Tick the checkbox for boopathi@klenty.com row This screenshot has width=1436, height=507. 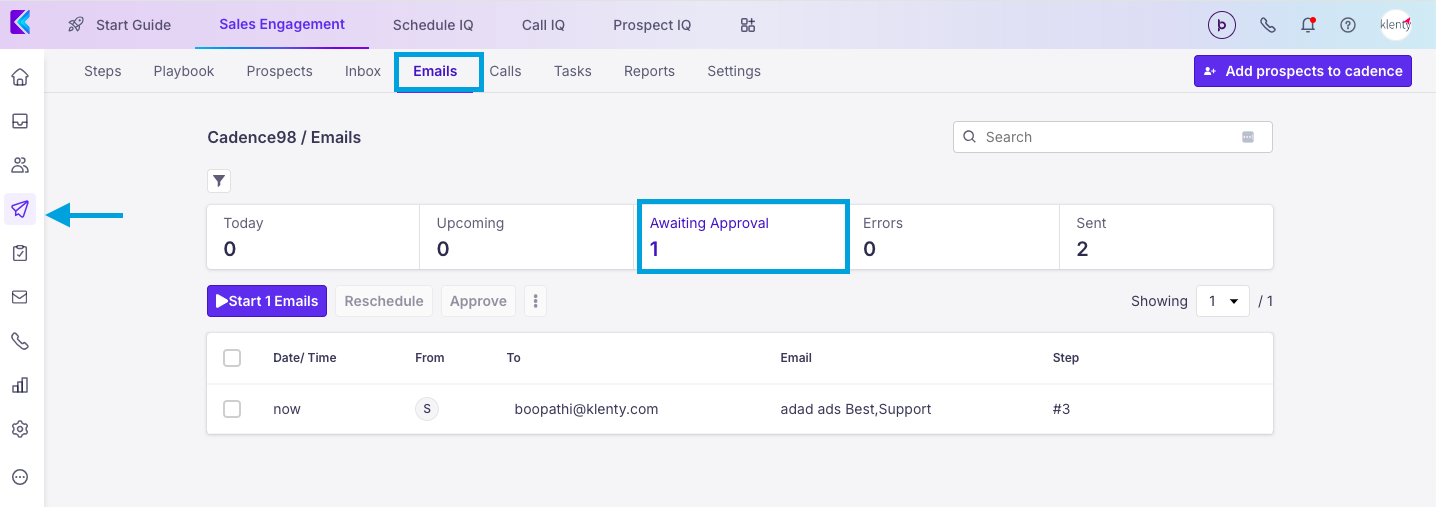point(232,409)
